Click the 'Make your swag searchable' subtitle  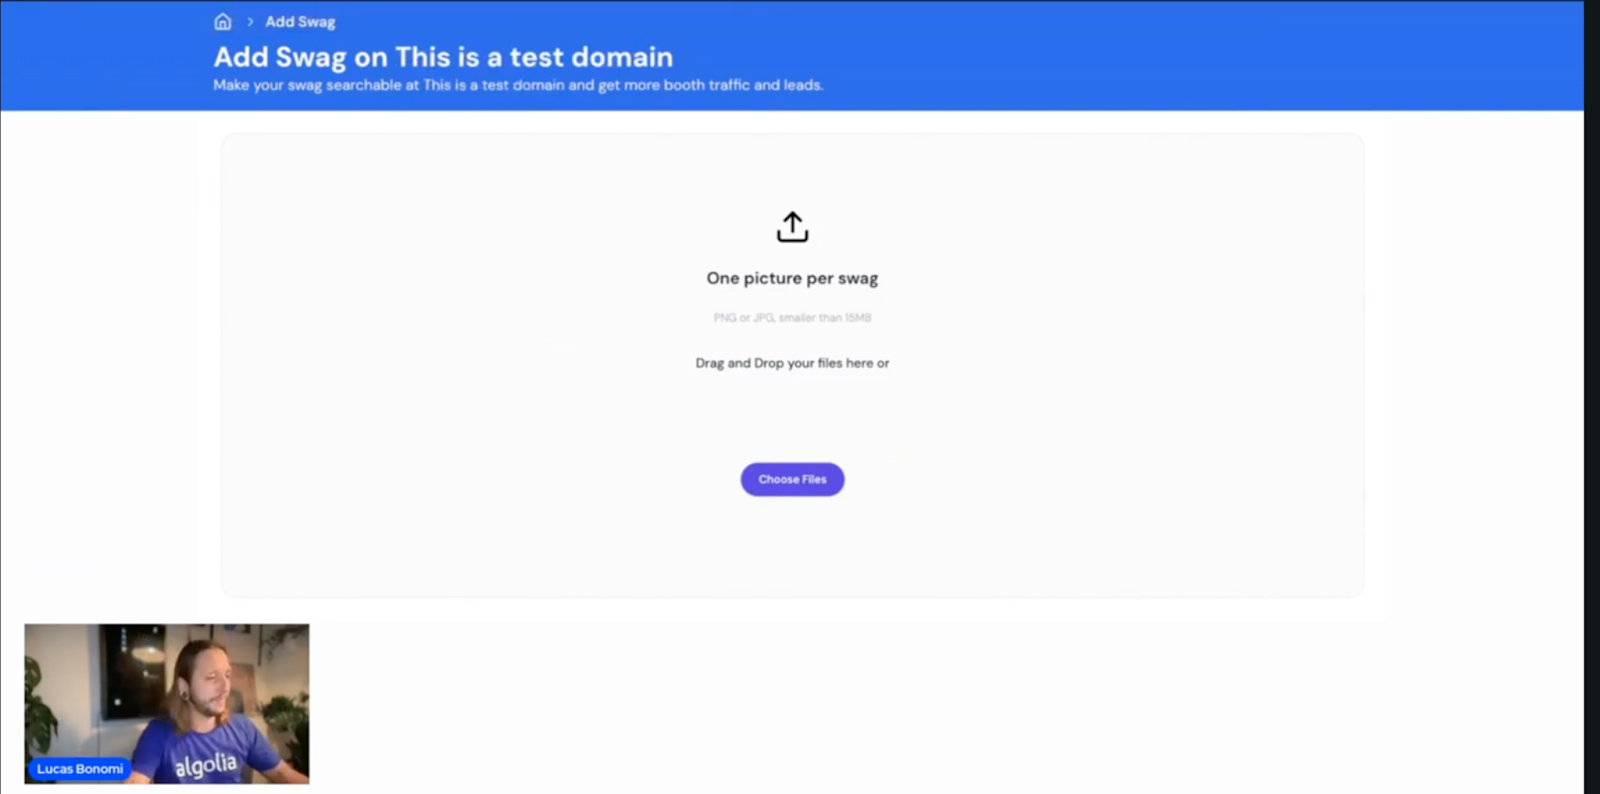[518, 85]
